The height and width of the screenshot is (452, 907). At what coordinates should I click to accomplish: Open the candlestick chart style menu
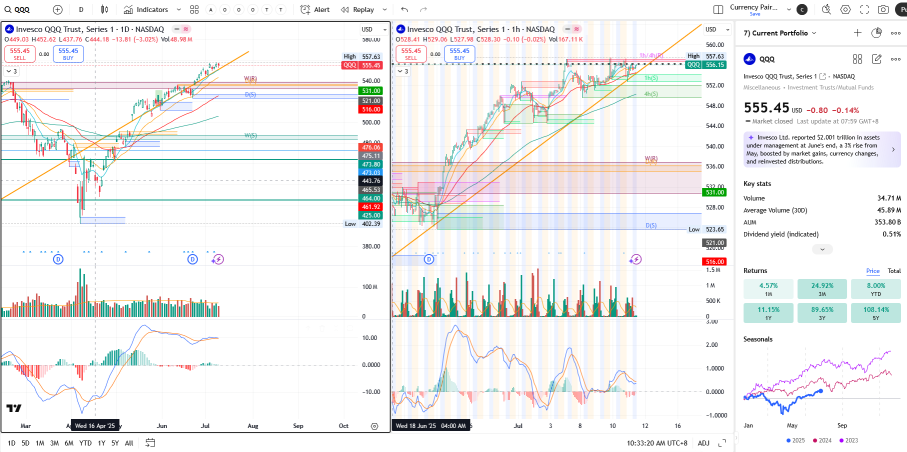[104, 10]
